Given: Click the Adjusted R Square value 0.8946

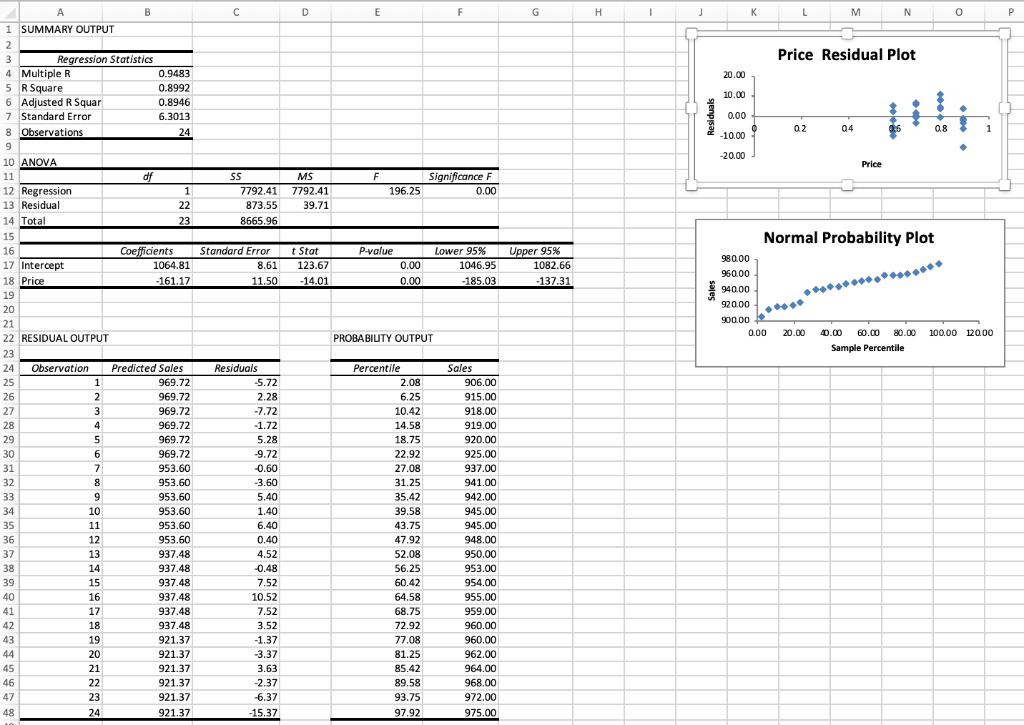Looking at the screenshot, I should [x=147, y=102].
